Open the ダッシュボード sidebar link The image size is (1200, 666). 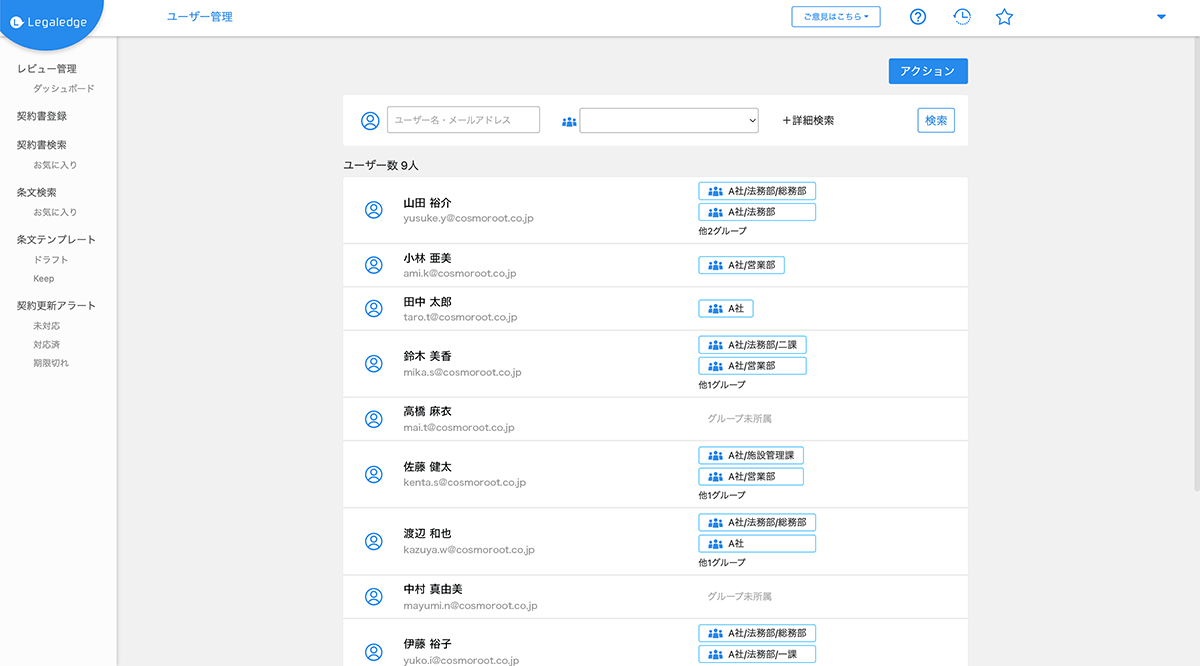coord(64,89)
